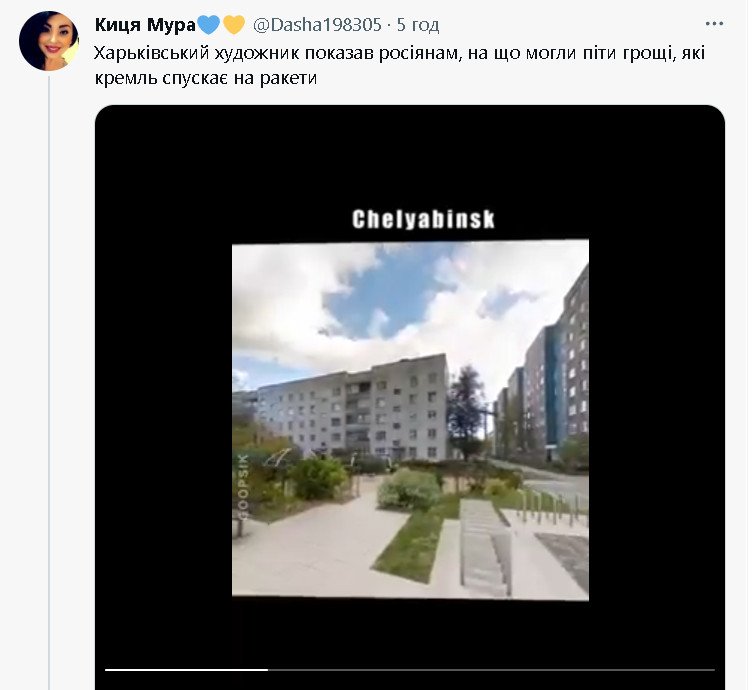The height and width of the screenshot is (690, 755).
Task: Open the display name Киця Мура
Action: pos(145,25)
